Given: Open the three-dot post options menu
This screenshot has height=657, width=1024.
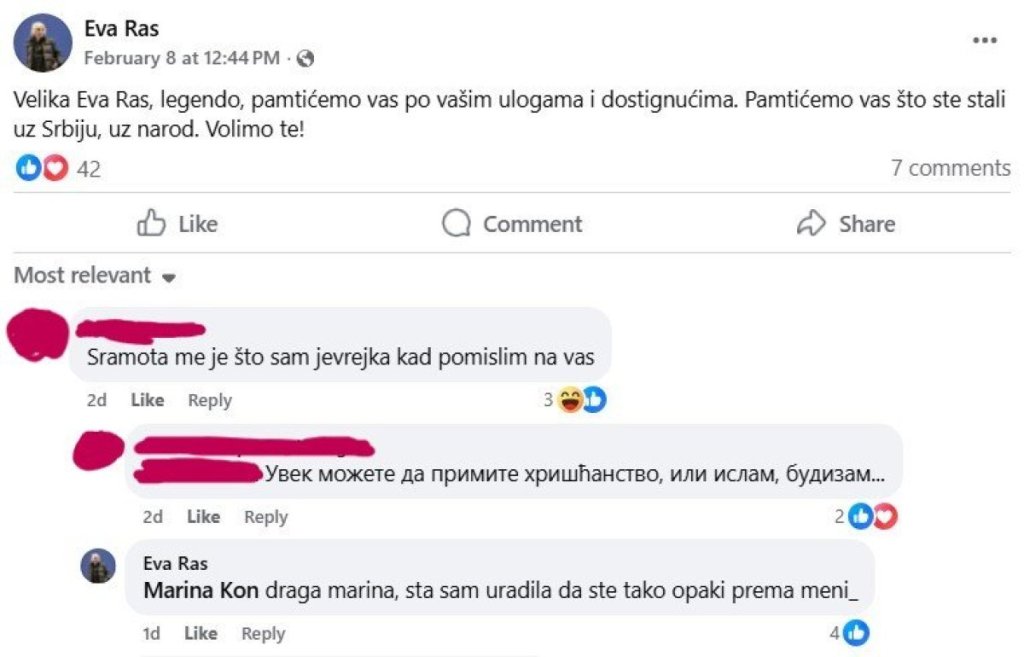Looking at the screenshot, I should (985, 40).
